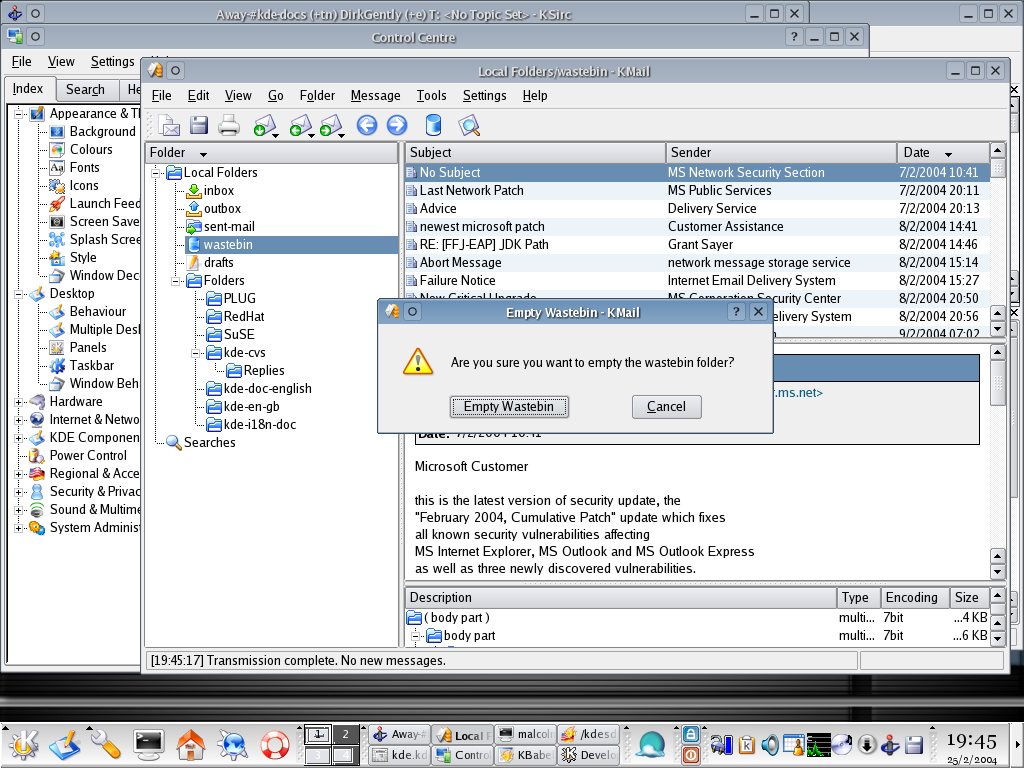Open Control Centre's View menu
Viewport: 1024px width, 768px height.
[61, 61]
